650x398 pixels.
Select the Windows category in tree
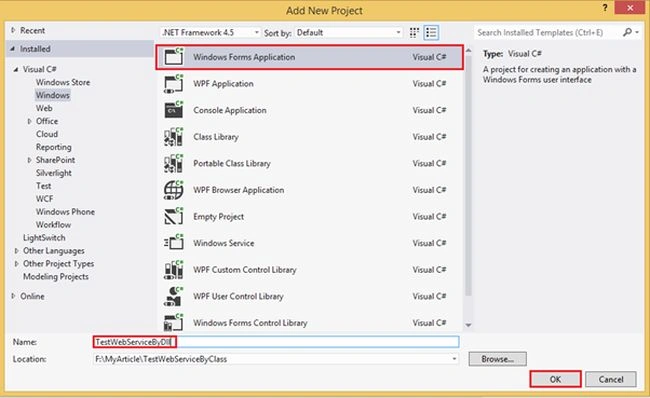coord(53,95)
